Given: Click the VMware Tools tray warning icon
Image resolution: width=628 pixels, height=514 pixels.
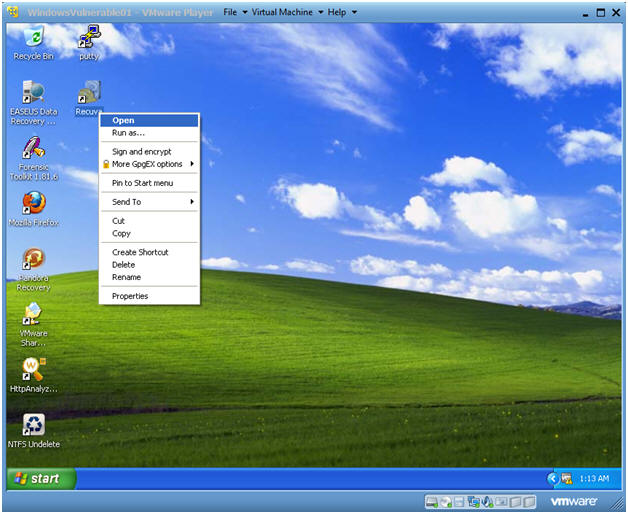Looking at the screenshot, I should point(567,478).
